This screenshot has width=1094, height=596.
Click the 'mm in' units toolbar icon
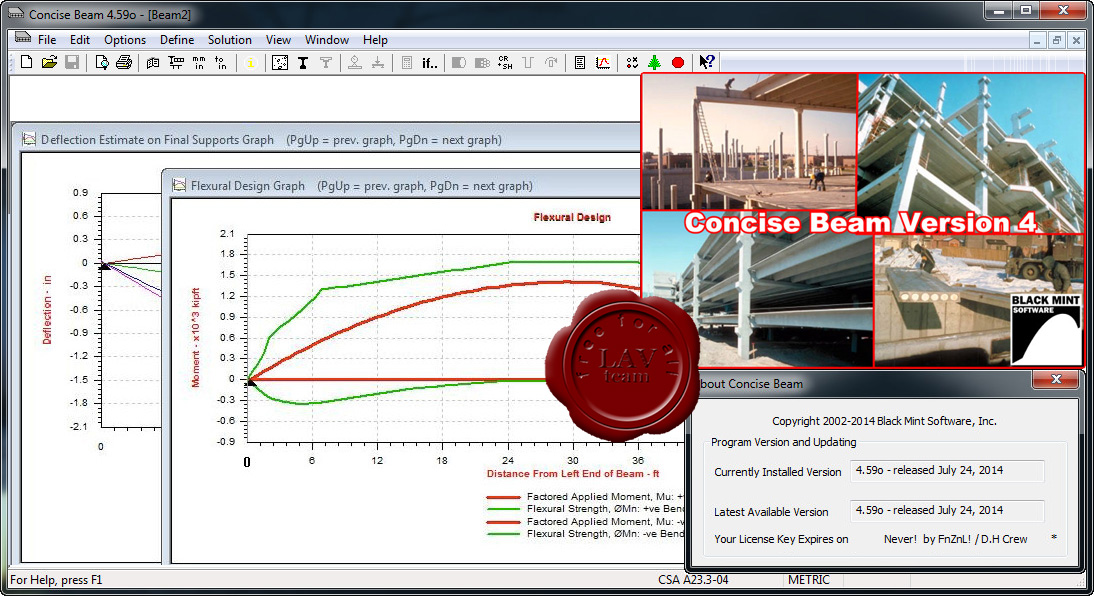199,63
